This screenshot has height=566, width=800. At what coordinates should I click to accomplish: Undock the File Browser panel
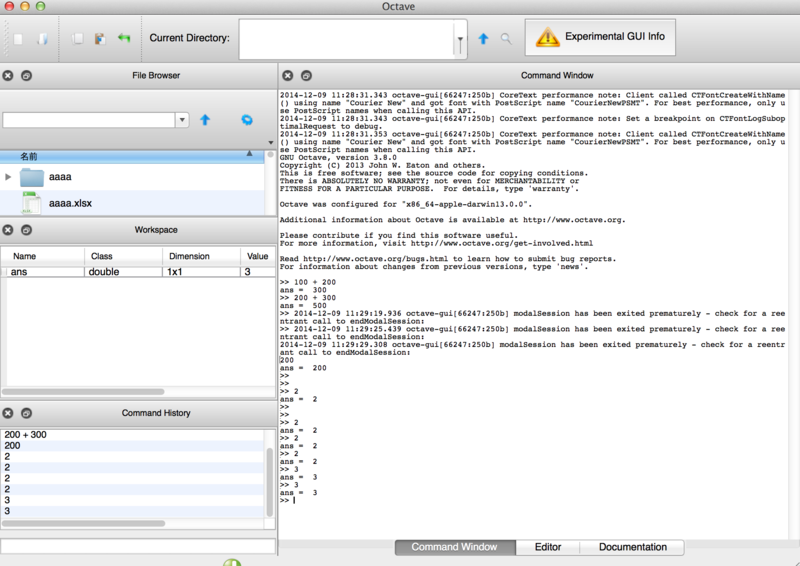(x=27, y=76)
